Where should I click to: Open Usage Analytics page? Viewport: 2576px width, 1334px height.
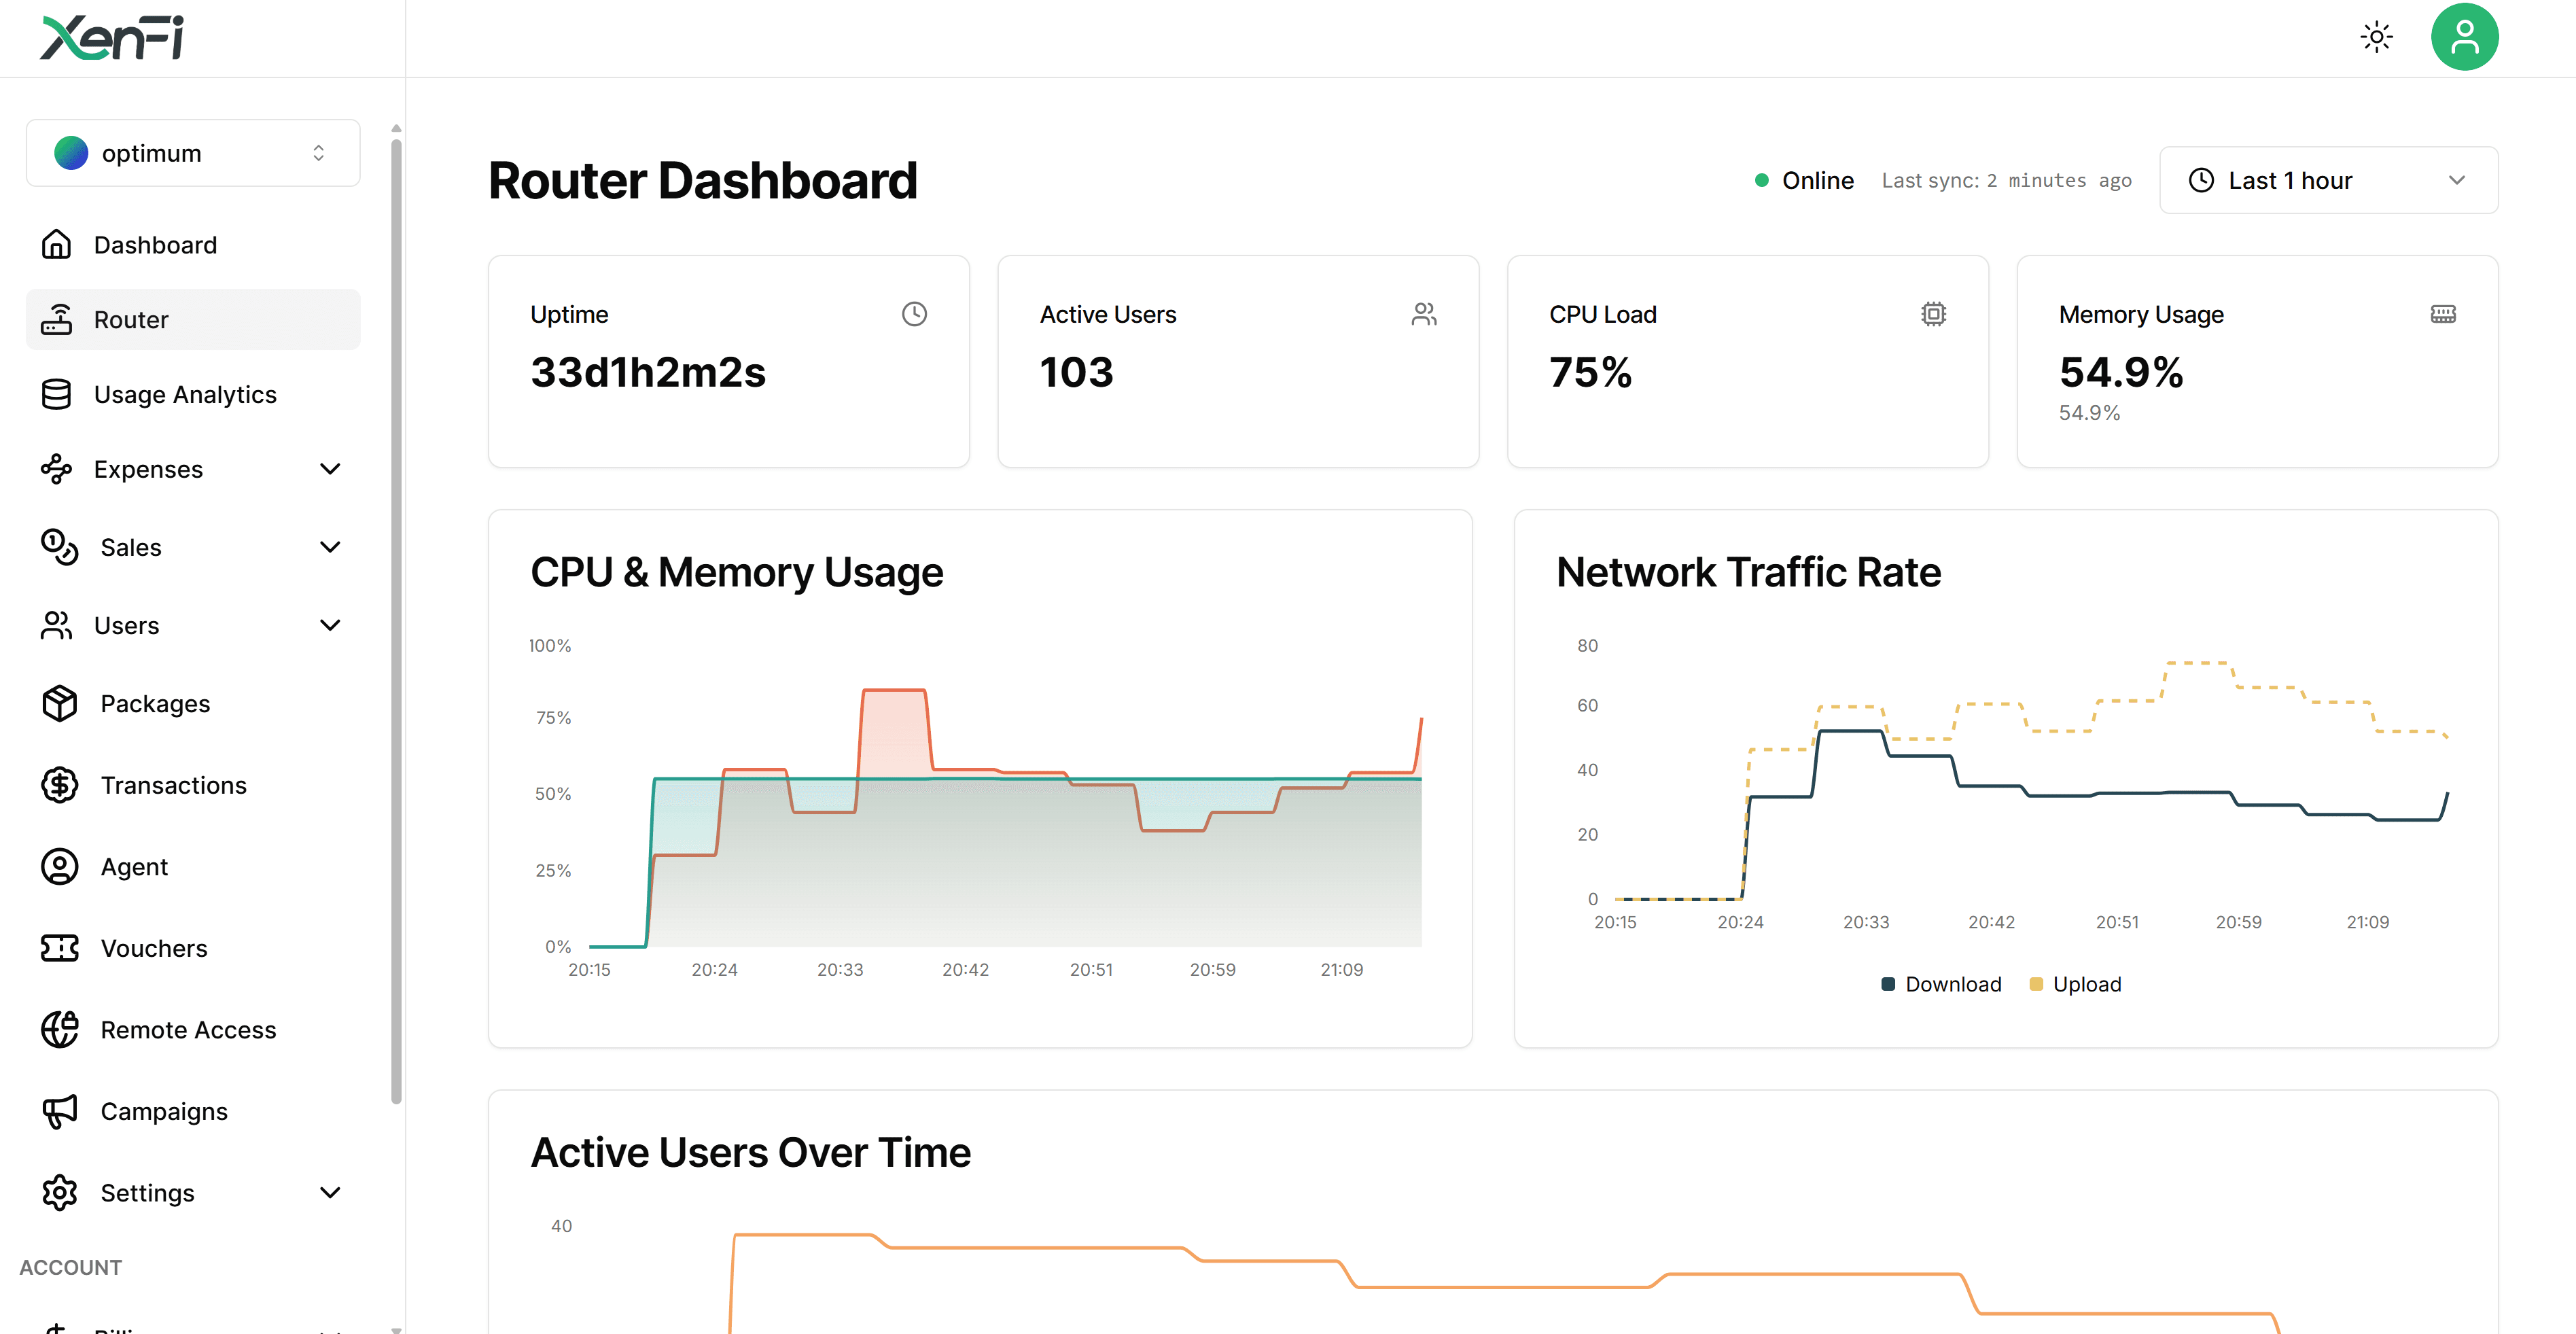pos(193,395)
